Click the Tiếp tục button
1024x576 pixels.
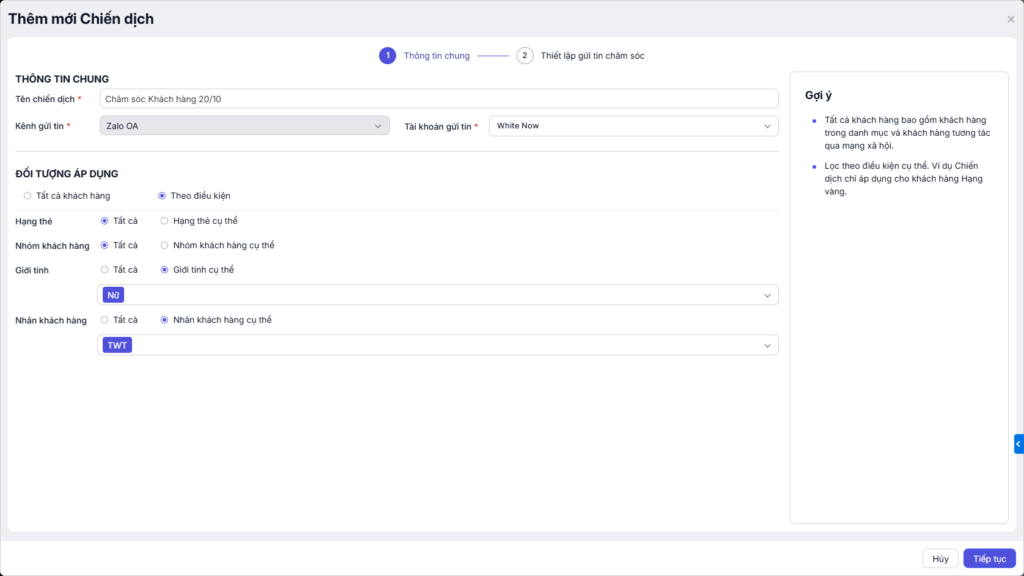point(989,559)
